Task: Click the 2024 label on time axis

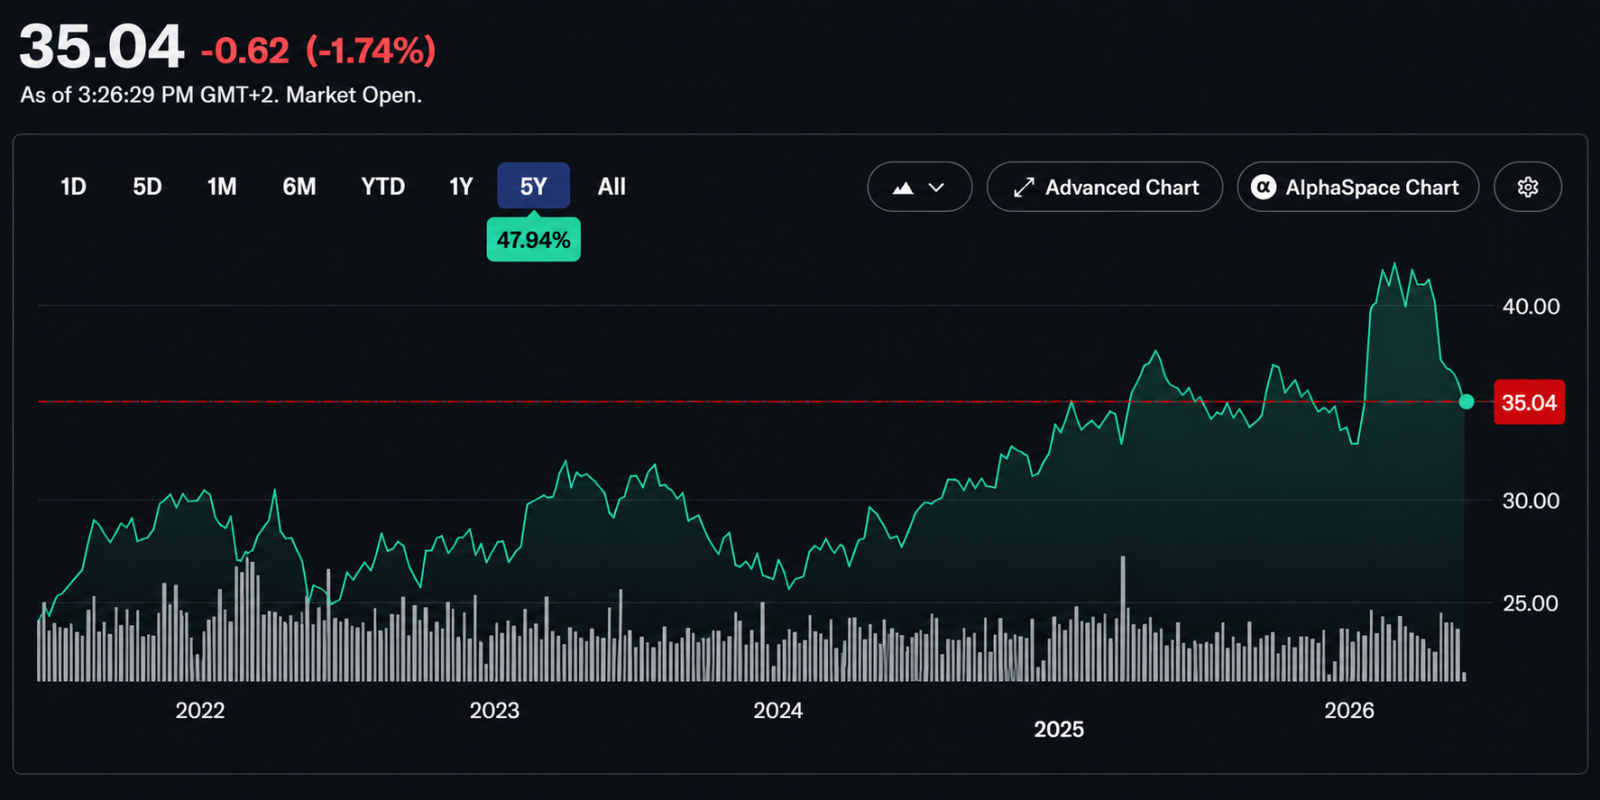Action: [x=778, y=710]
